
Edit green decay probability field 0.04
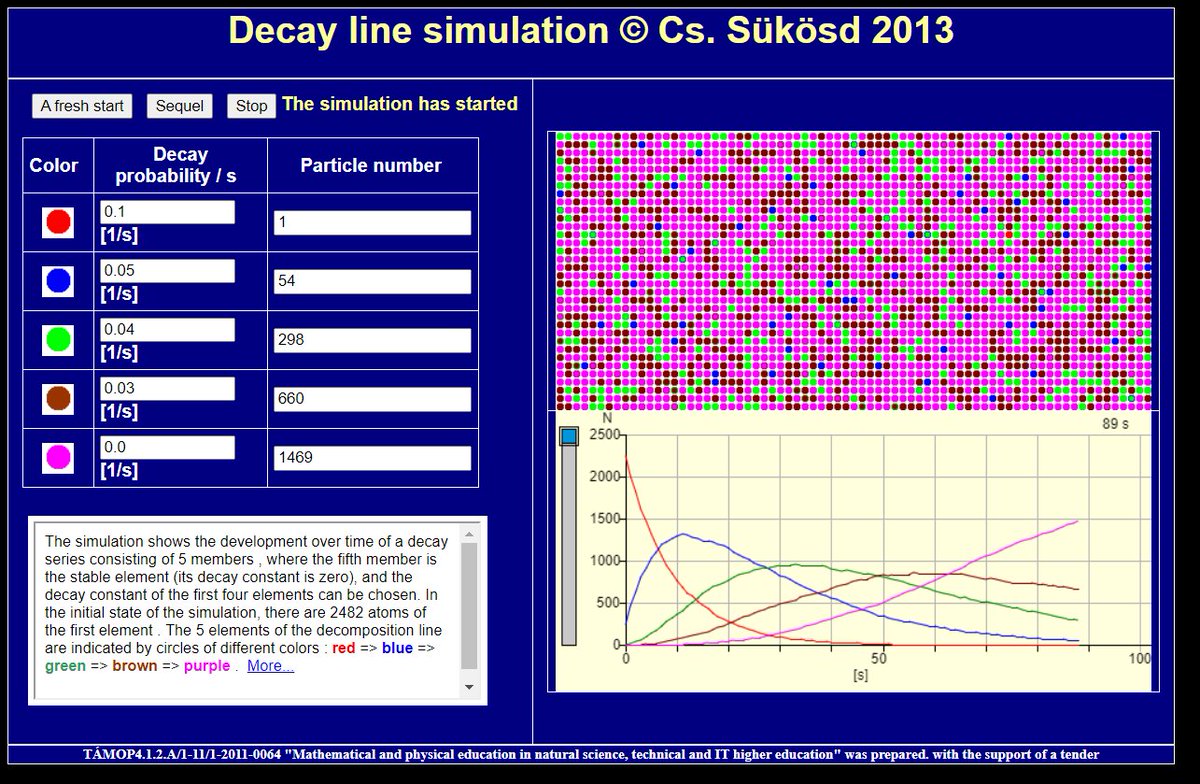[167, 330]
